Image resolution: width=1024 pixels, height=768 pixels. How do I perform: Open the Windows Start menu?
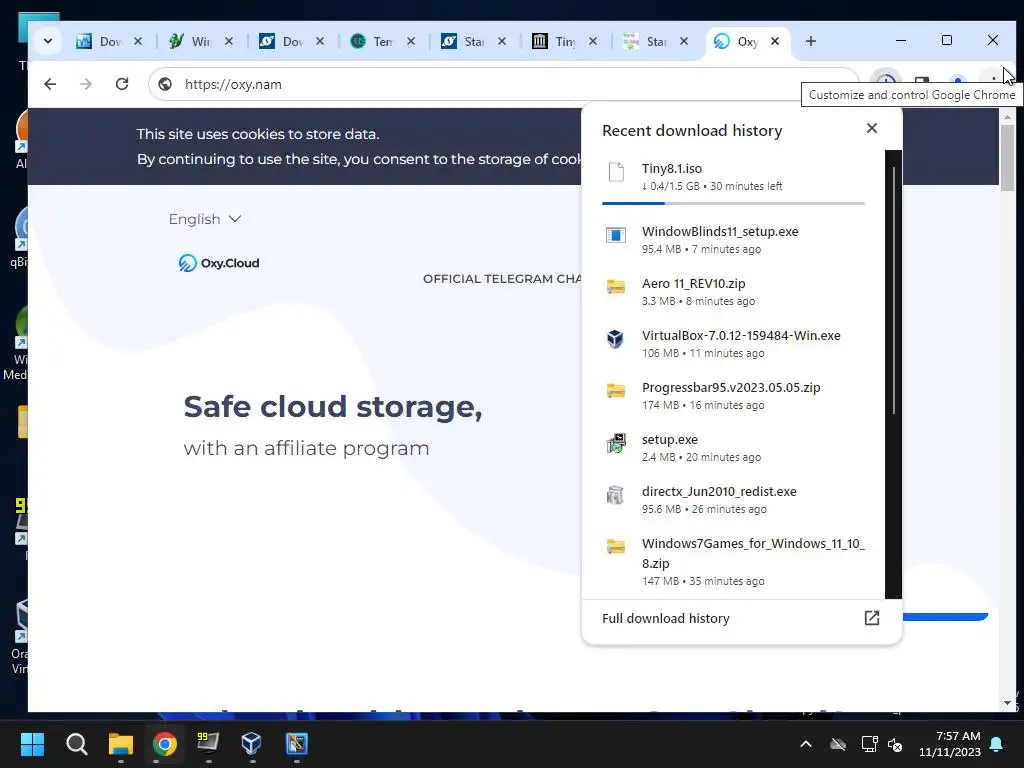(32, 744)
